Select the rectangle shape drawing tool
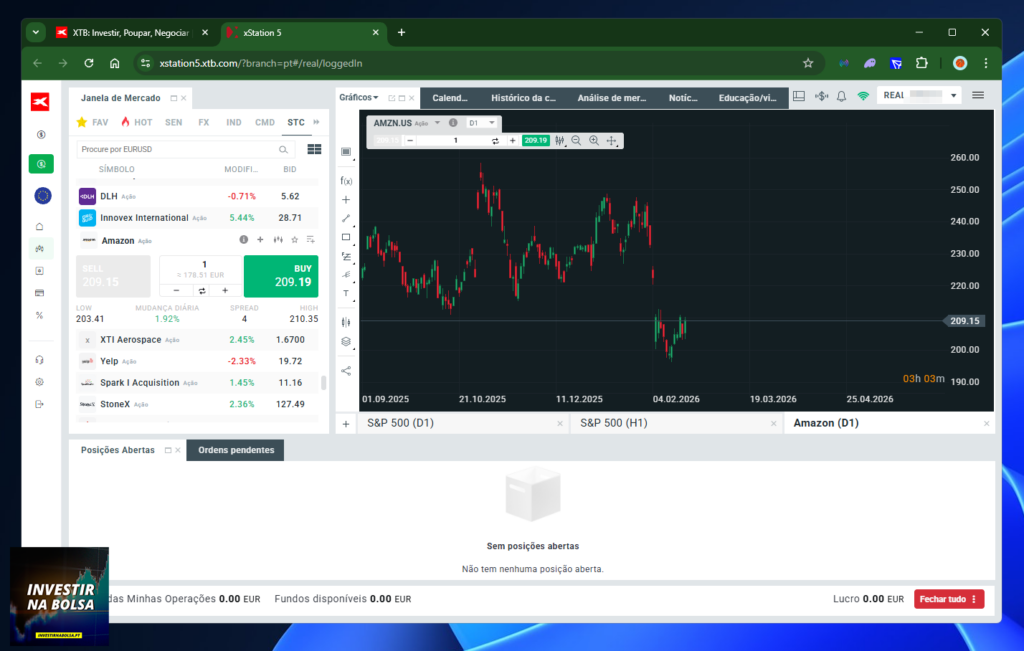 [346, 237]
